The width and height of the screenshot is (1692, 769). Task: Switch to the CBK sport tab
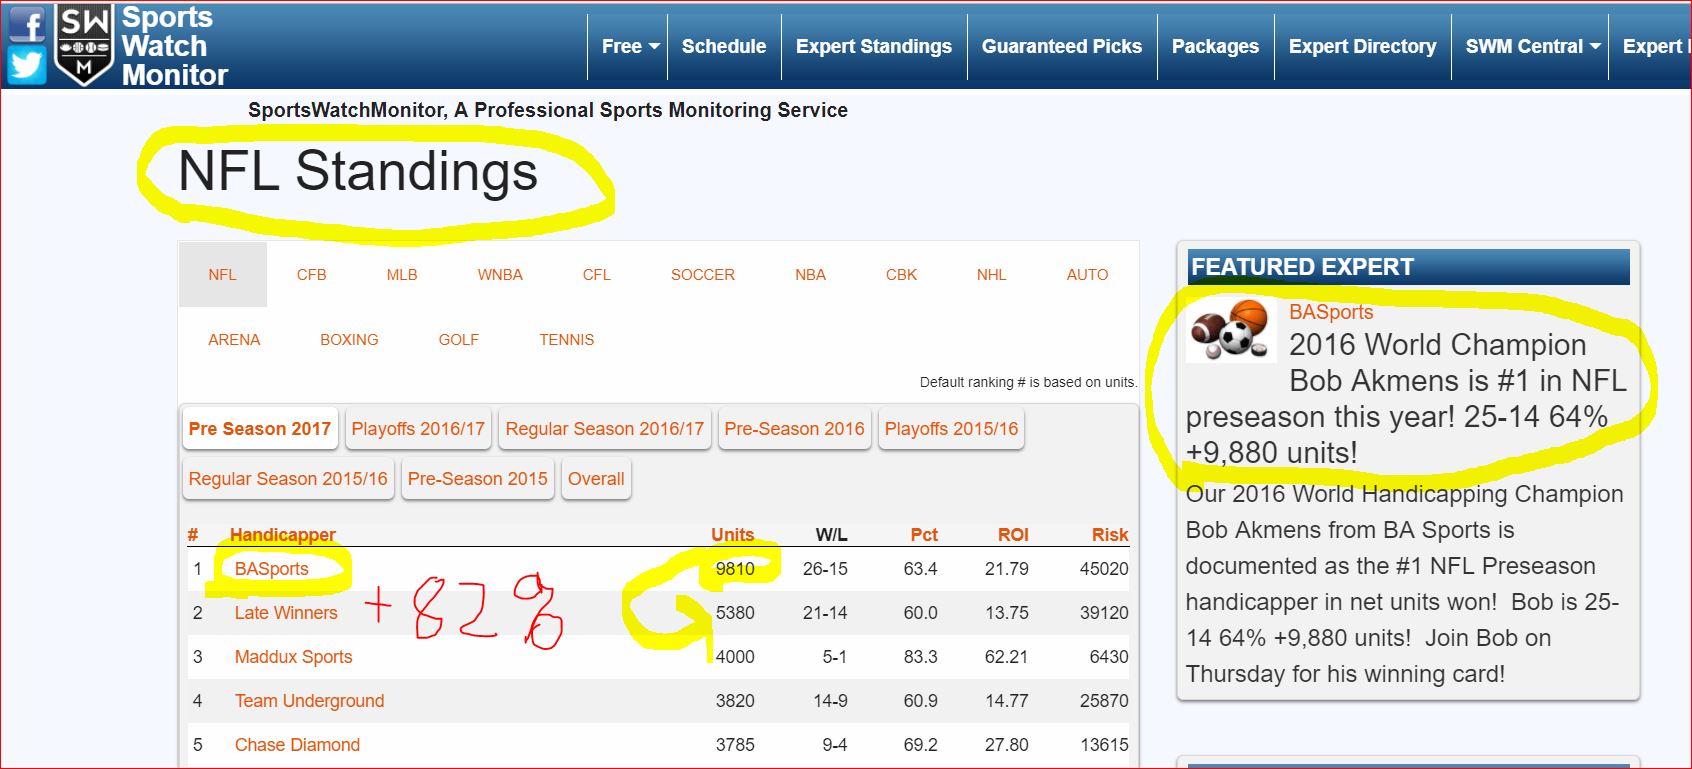pyautogui.click(x=901, y=274)
